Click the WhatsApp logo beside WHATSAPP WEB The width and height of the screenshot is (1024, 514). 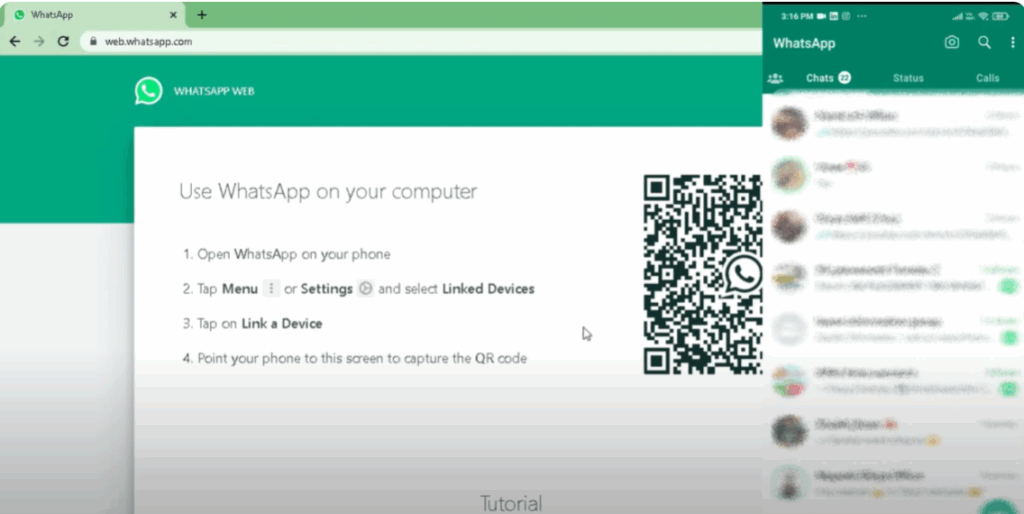pos(149,91)
